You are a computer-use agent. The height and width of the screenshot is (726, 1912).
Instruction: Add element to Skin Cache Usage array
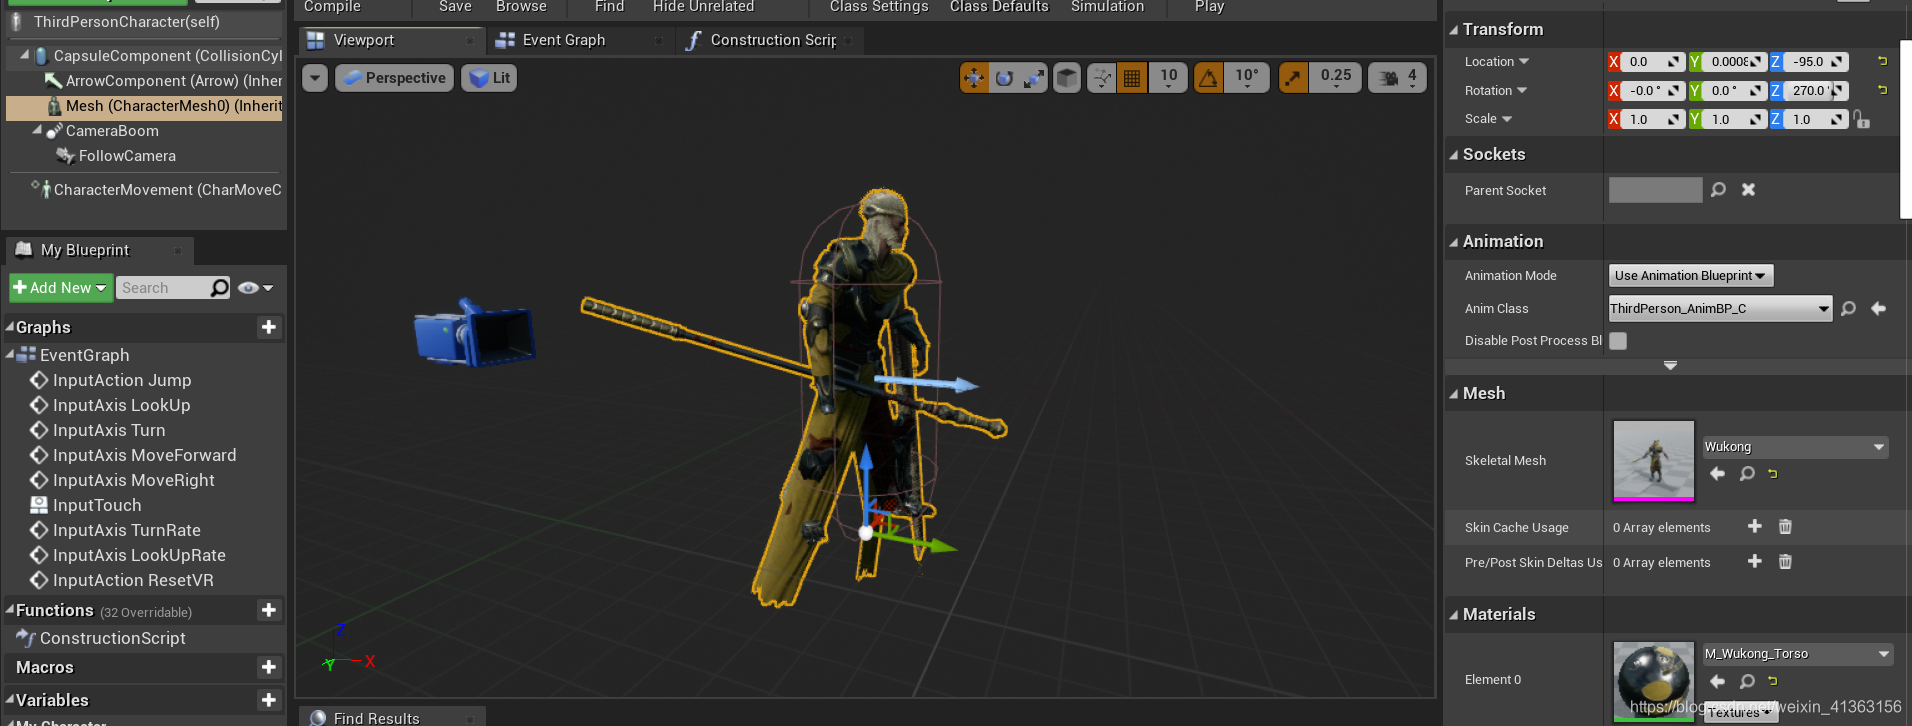(x=1755, y=526)
